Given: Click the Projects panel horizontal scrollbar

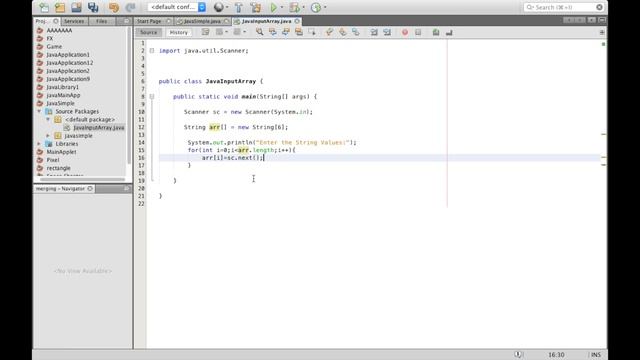Looking at the screenshot, I should coord(82,179).
